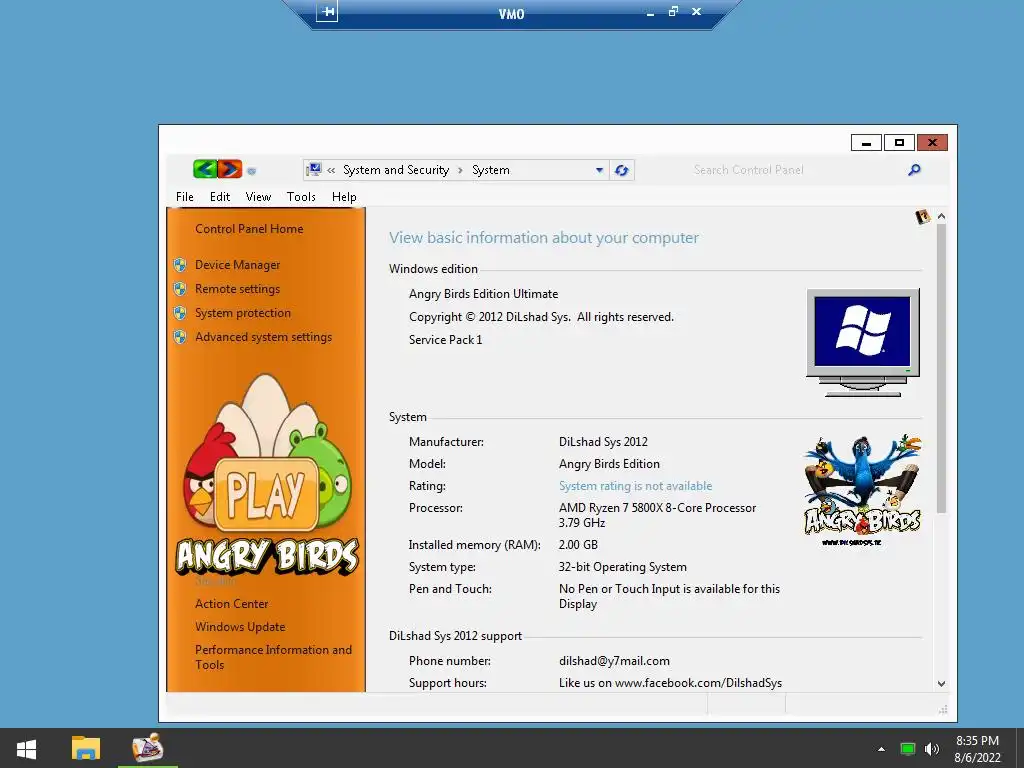Open the Tools menu

point(301,197)
